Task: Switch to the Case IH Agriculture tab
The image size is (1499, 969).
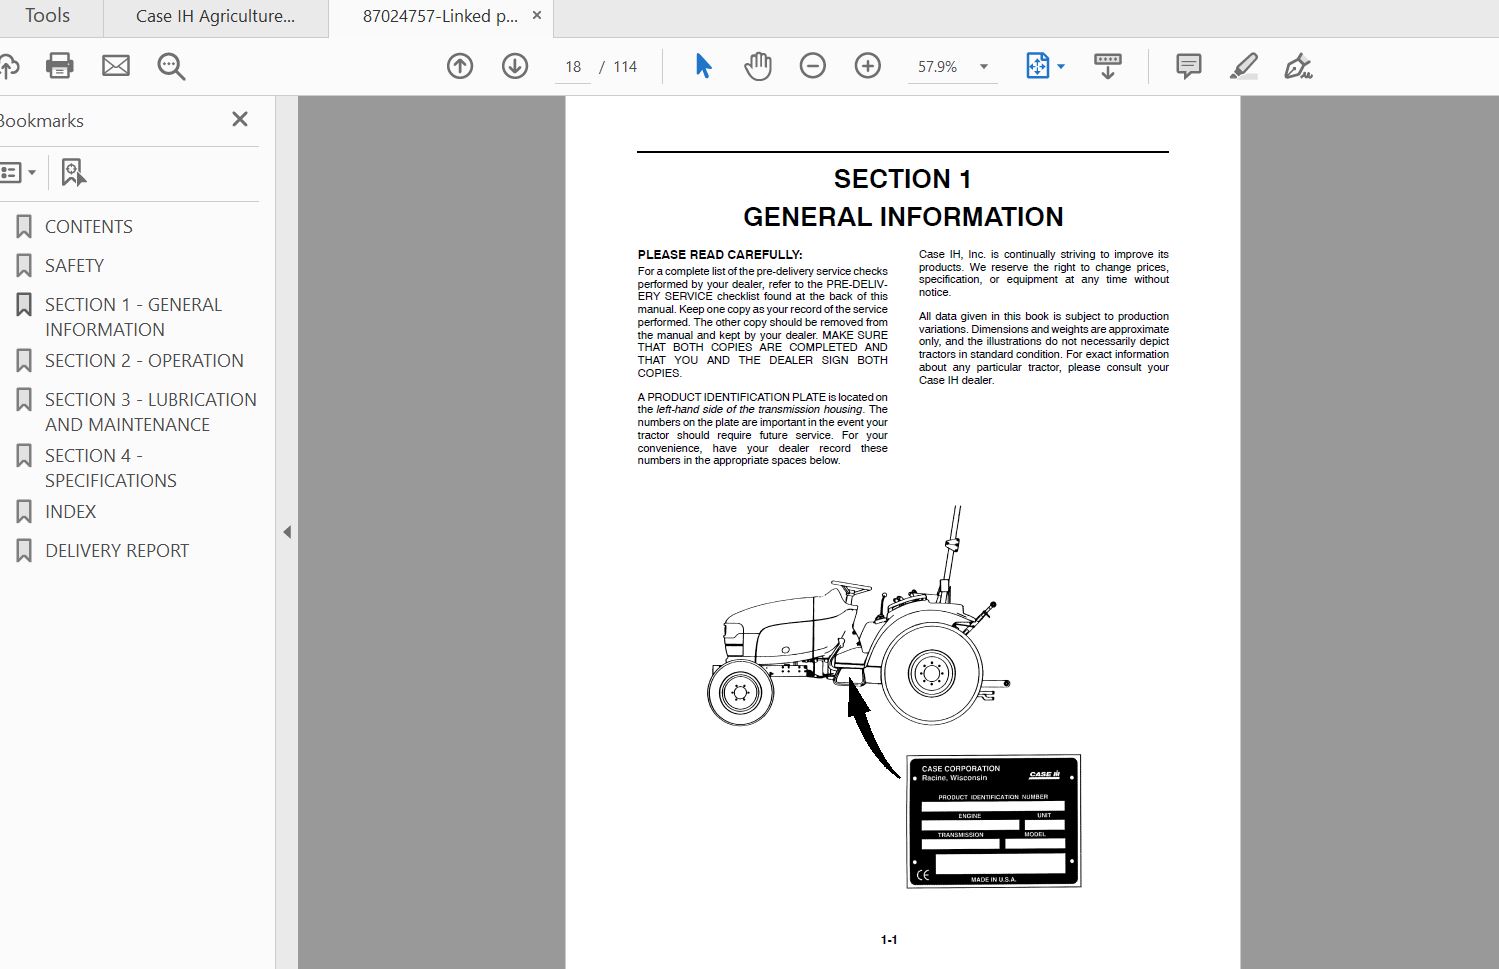Action: click(x=214, y=16)
